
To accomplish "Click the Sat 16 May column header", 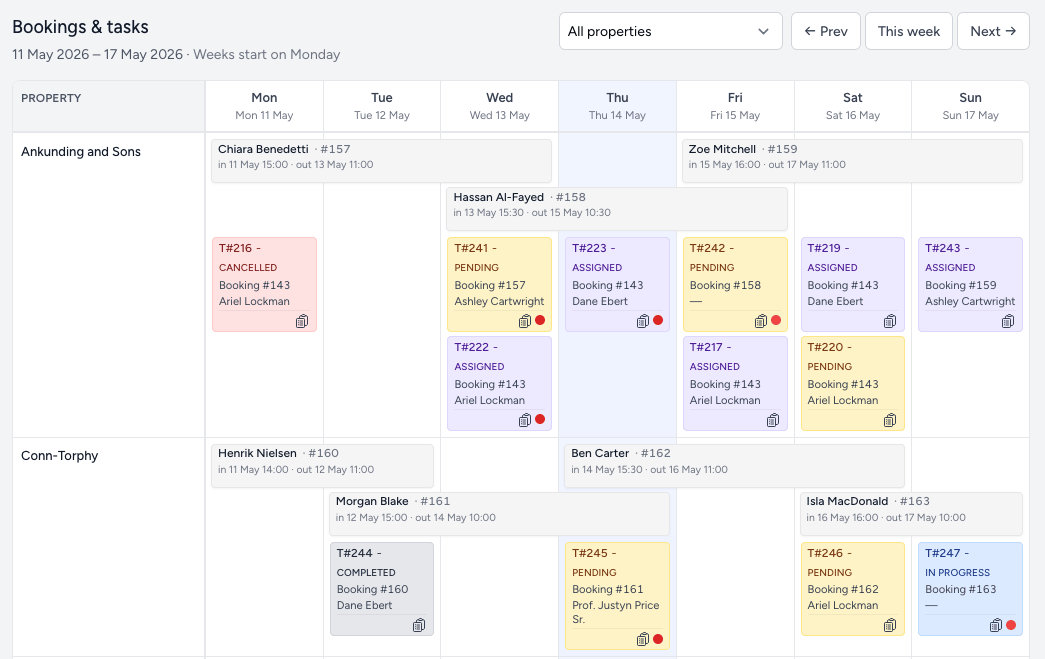I will 852,106.
